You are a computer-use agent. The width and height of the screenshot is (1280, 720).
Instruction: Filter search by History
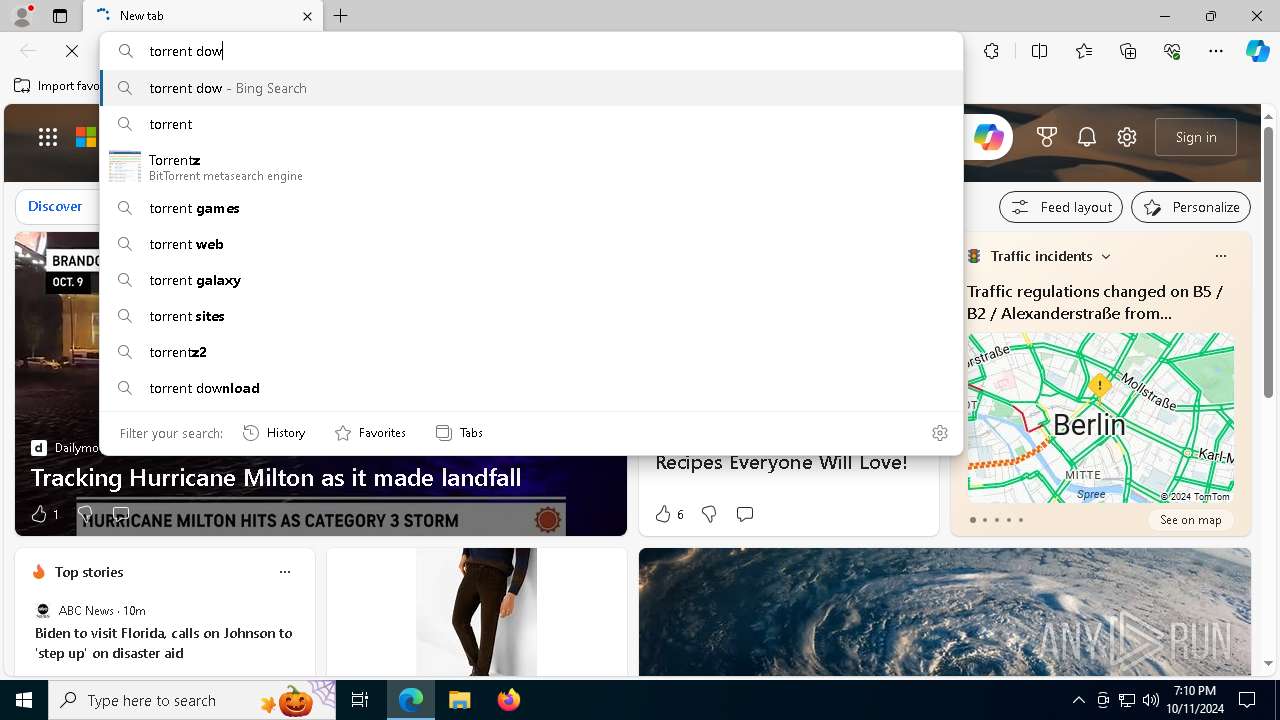pyautogui.click(x=274, y=433)
